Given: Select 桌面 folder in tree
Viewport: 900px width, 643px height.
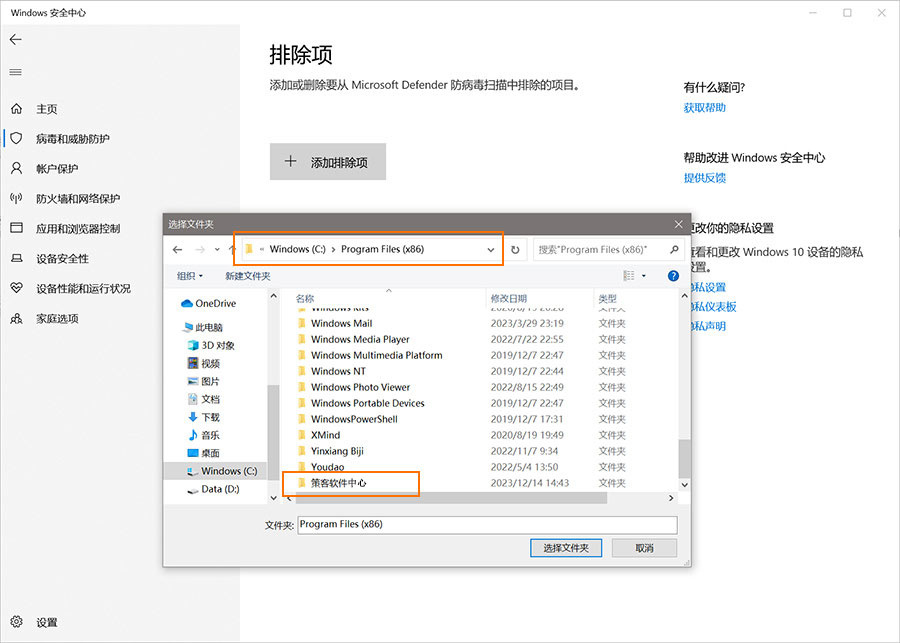Looking at the screenshot, I should click(x=204, y=452).
